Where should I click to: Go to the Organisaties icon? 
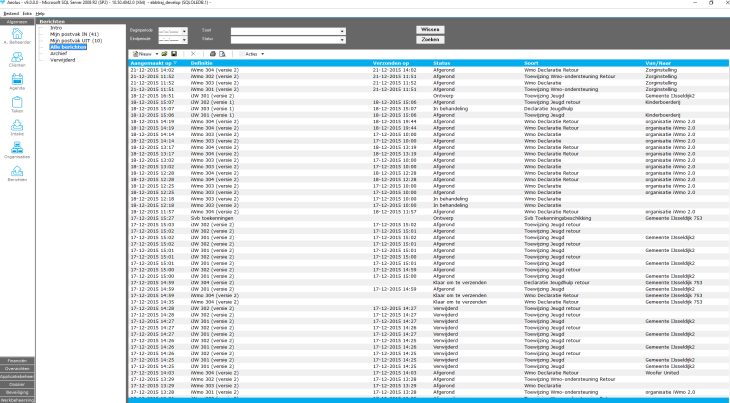pos(17,149)
